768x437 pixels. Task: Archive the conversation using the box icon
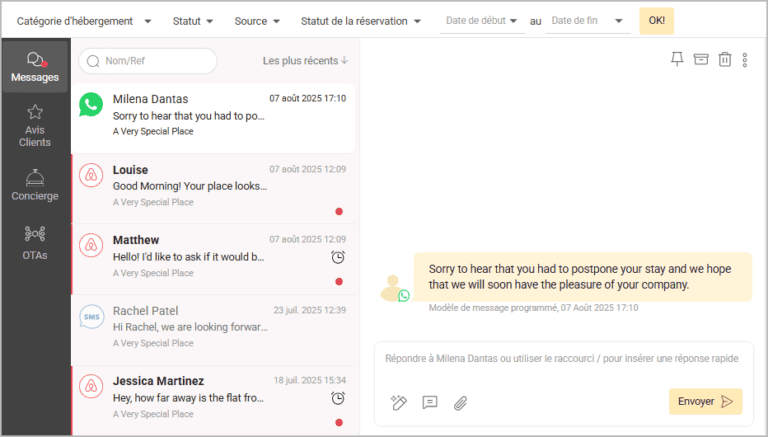(701, 60)
